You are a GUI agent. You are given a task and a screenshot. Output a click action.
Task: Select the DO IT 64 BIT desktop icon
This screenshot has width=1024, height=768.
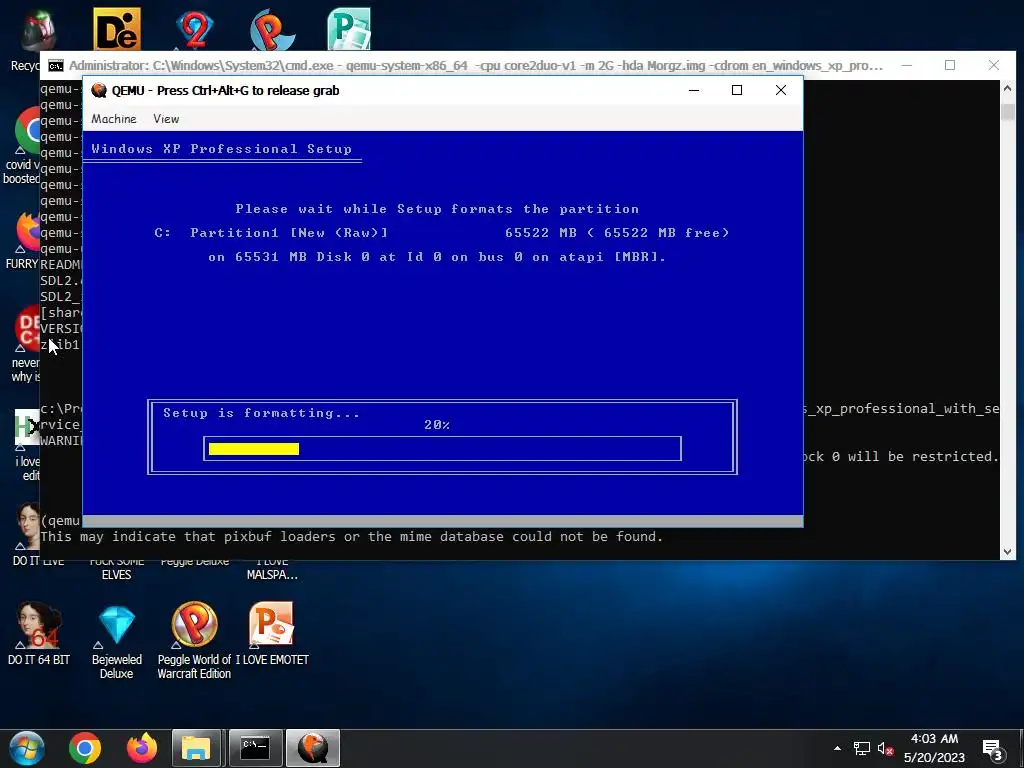39,633
